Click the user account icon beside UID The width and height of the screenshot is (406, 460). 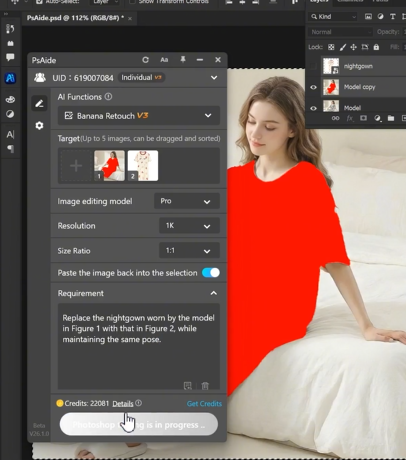[40, 78]
